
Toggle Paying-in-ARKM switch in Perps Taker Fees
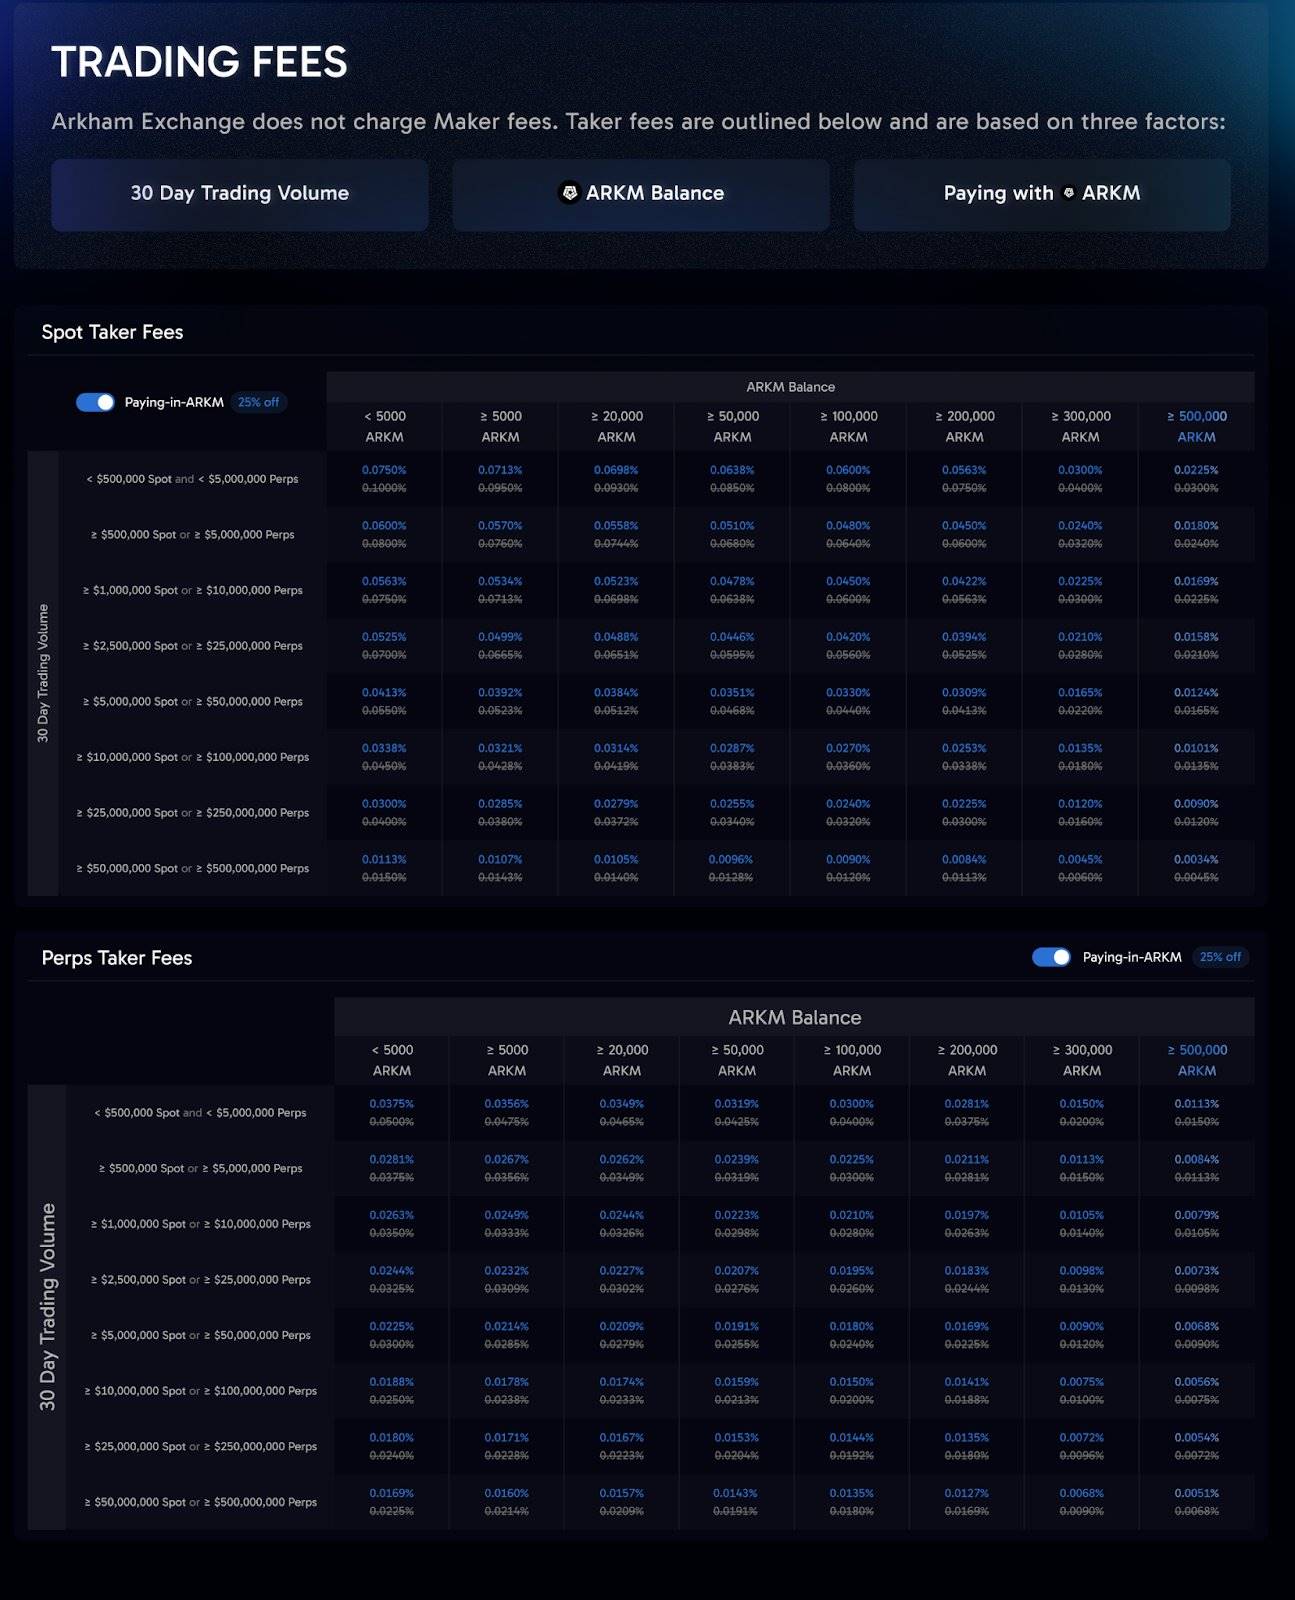pyautogui.click(x=1051, y=957)
